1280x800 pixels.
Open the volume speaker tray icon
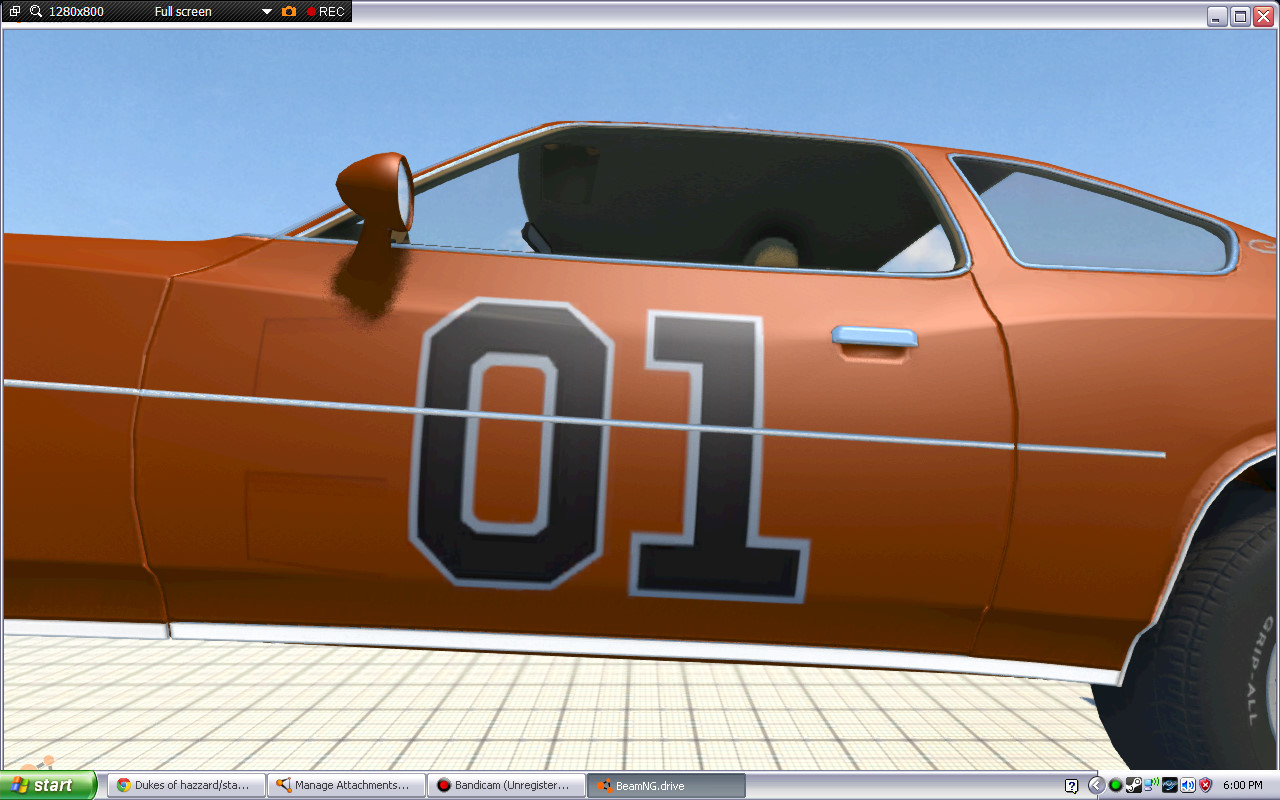1188,785
